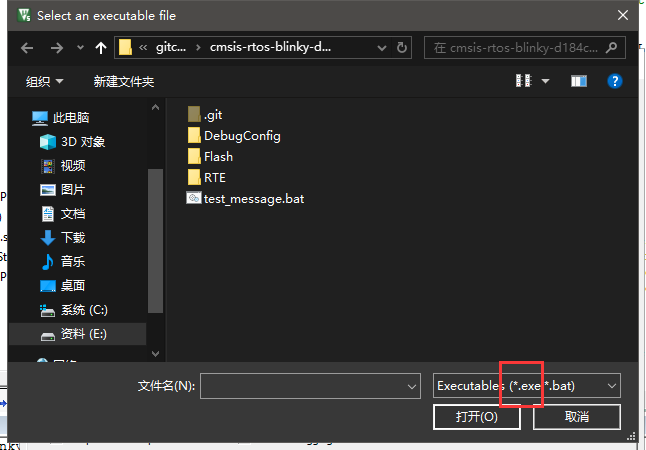Click the Up one level arrow
646x450 pixels.
100,48
